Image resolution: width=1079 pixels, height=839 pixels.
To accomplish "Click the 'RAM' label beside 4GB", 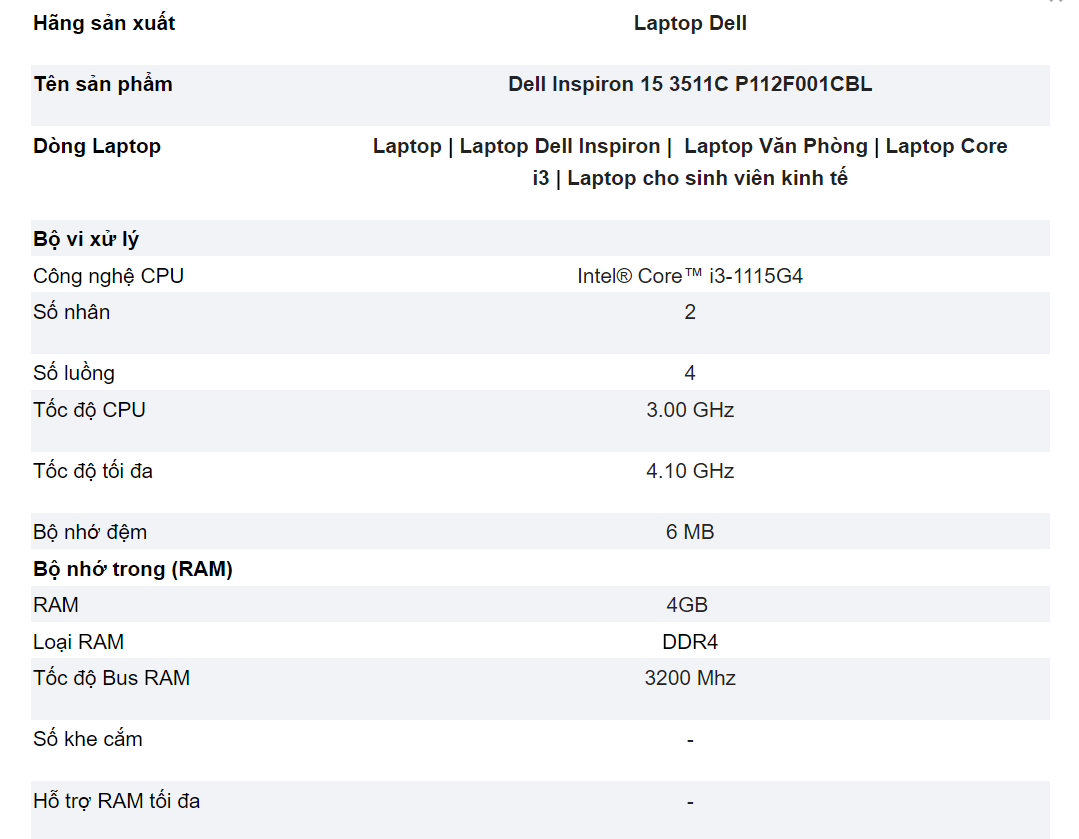I will point(56,605).
